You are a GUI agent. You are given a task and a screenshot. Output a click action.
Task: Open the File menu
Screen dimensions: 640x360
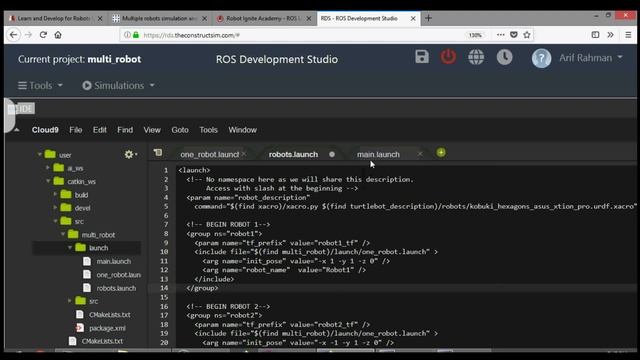pyautogui.click(x=76, y=130)
